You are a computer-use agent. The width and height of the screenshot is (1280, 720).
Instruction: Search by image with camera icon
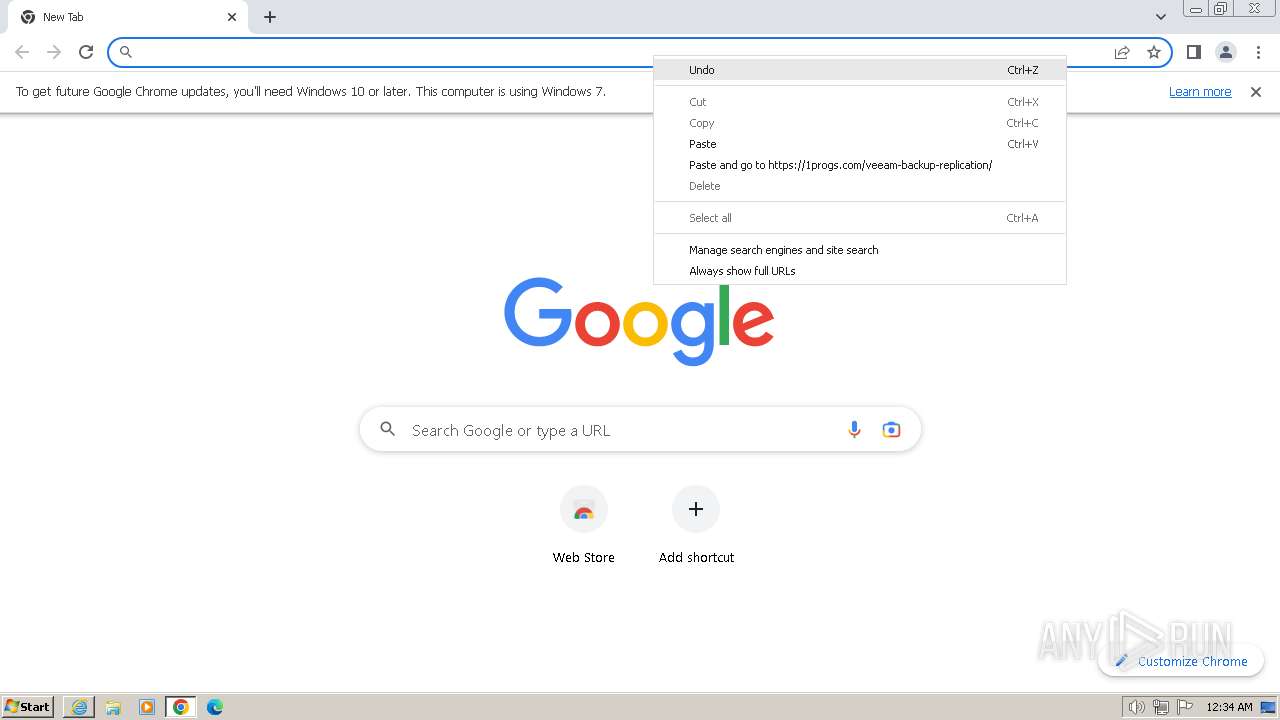891,430
